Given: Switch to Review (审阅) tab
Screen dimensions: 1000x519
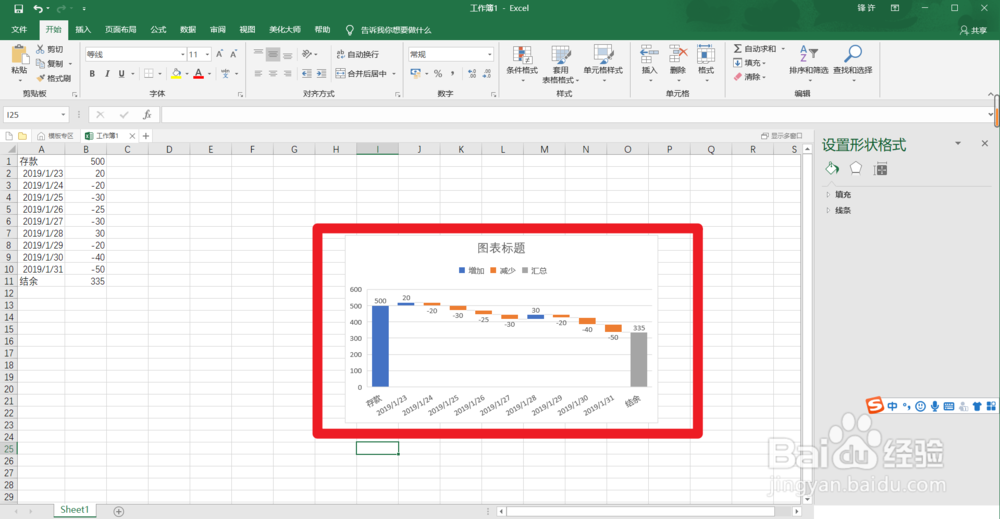Looking at the screenshot, I should 217,30.
